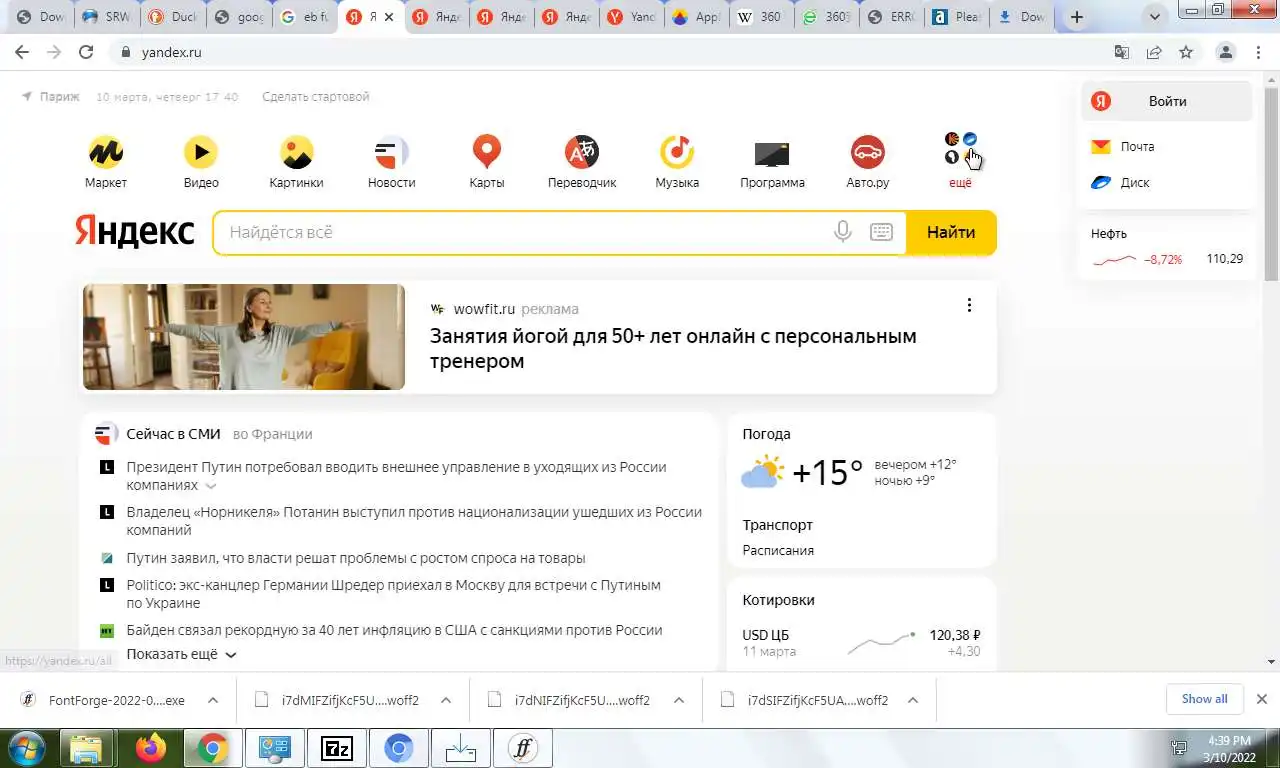Open the Картинки images icon
The image size is (1280, 768).
coord(296,152)
